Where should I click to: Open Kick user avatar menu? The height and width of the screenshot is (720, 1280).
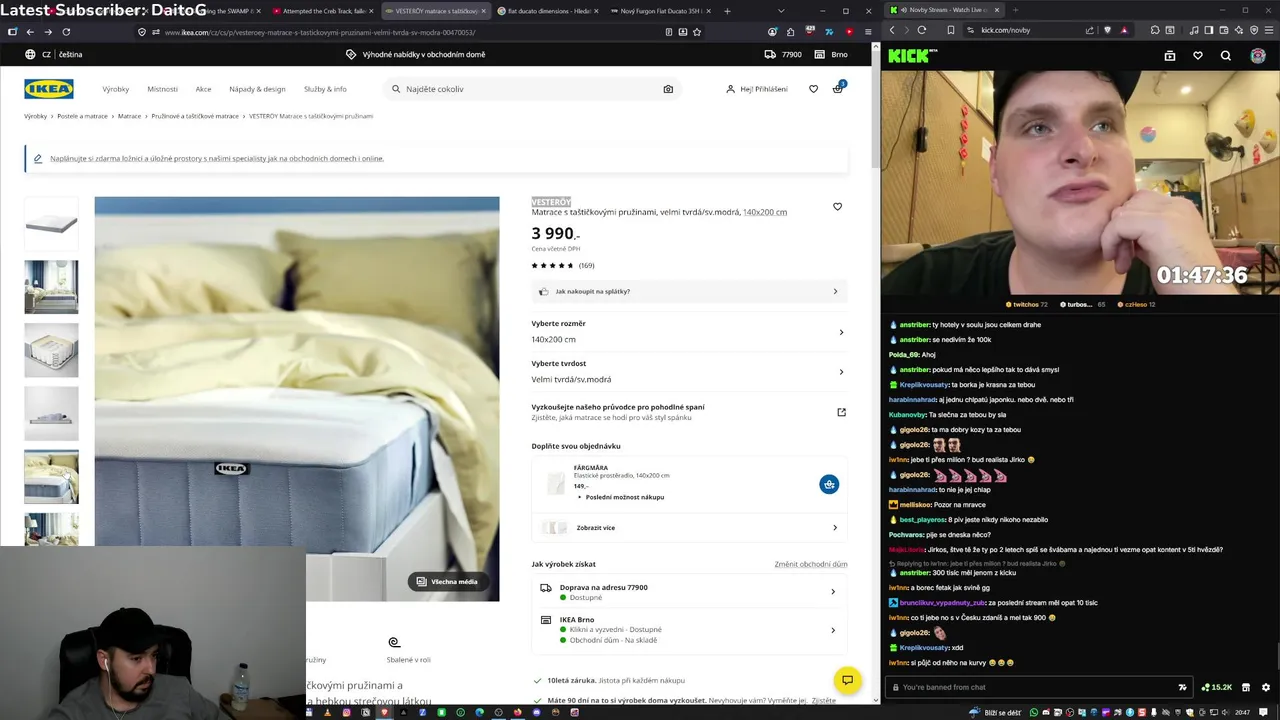(x=1258, y=56)
